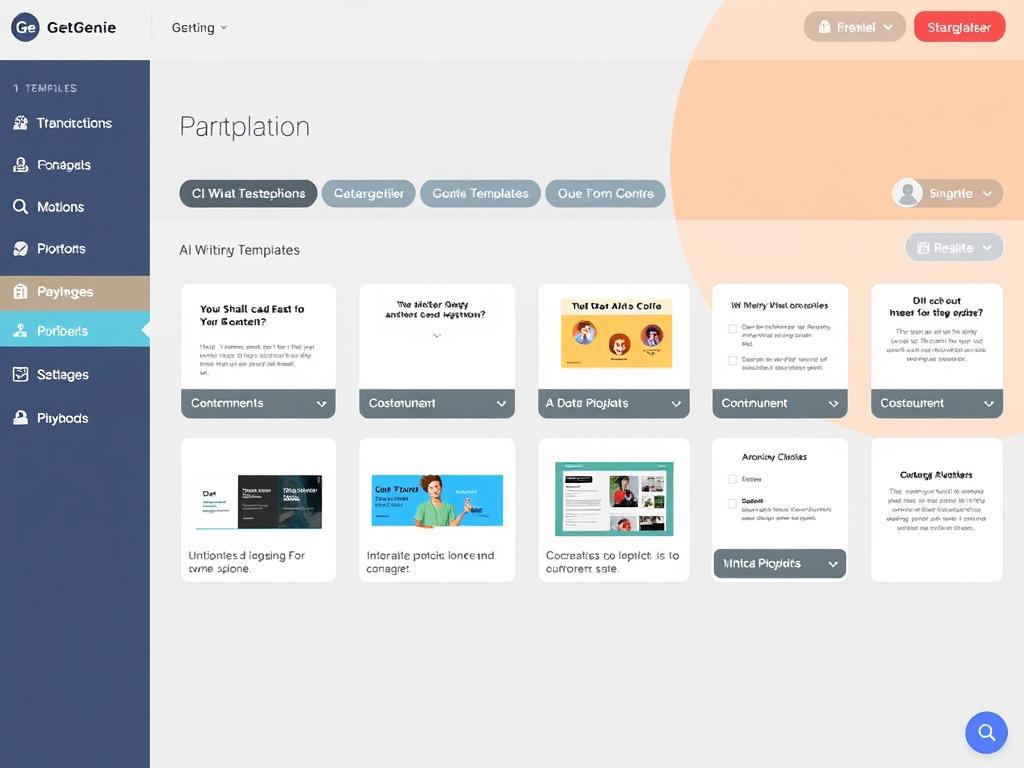
Task: Click the Motions magnifier icon in sidebar
Action: pyautogui.click(x=20, y=207)
